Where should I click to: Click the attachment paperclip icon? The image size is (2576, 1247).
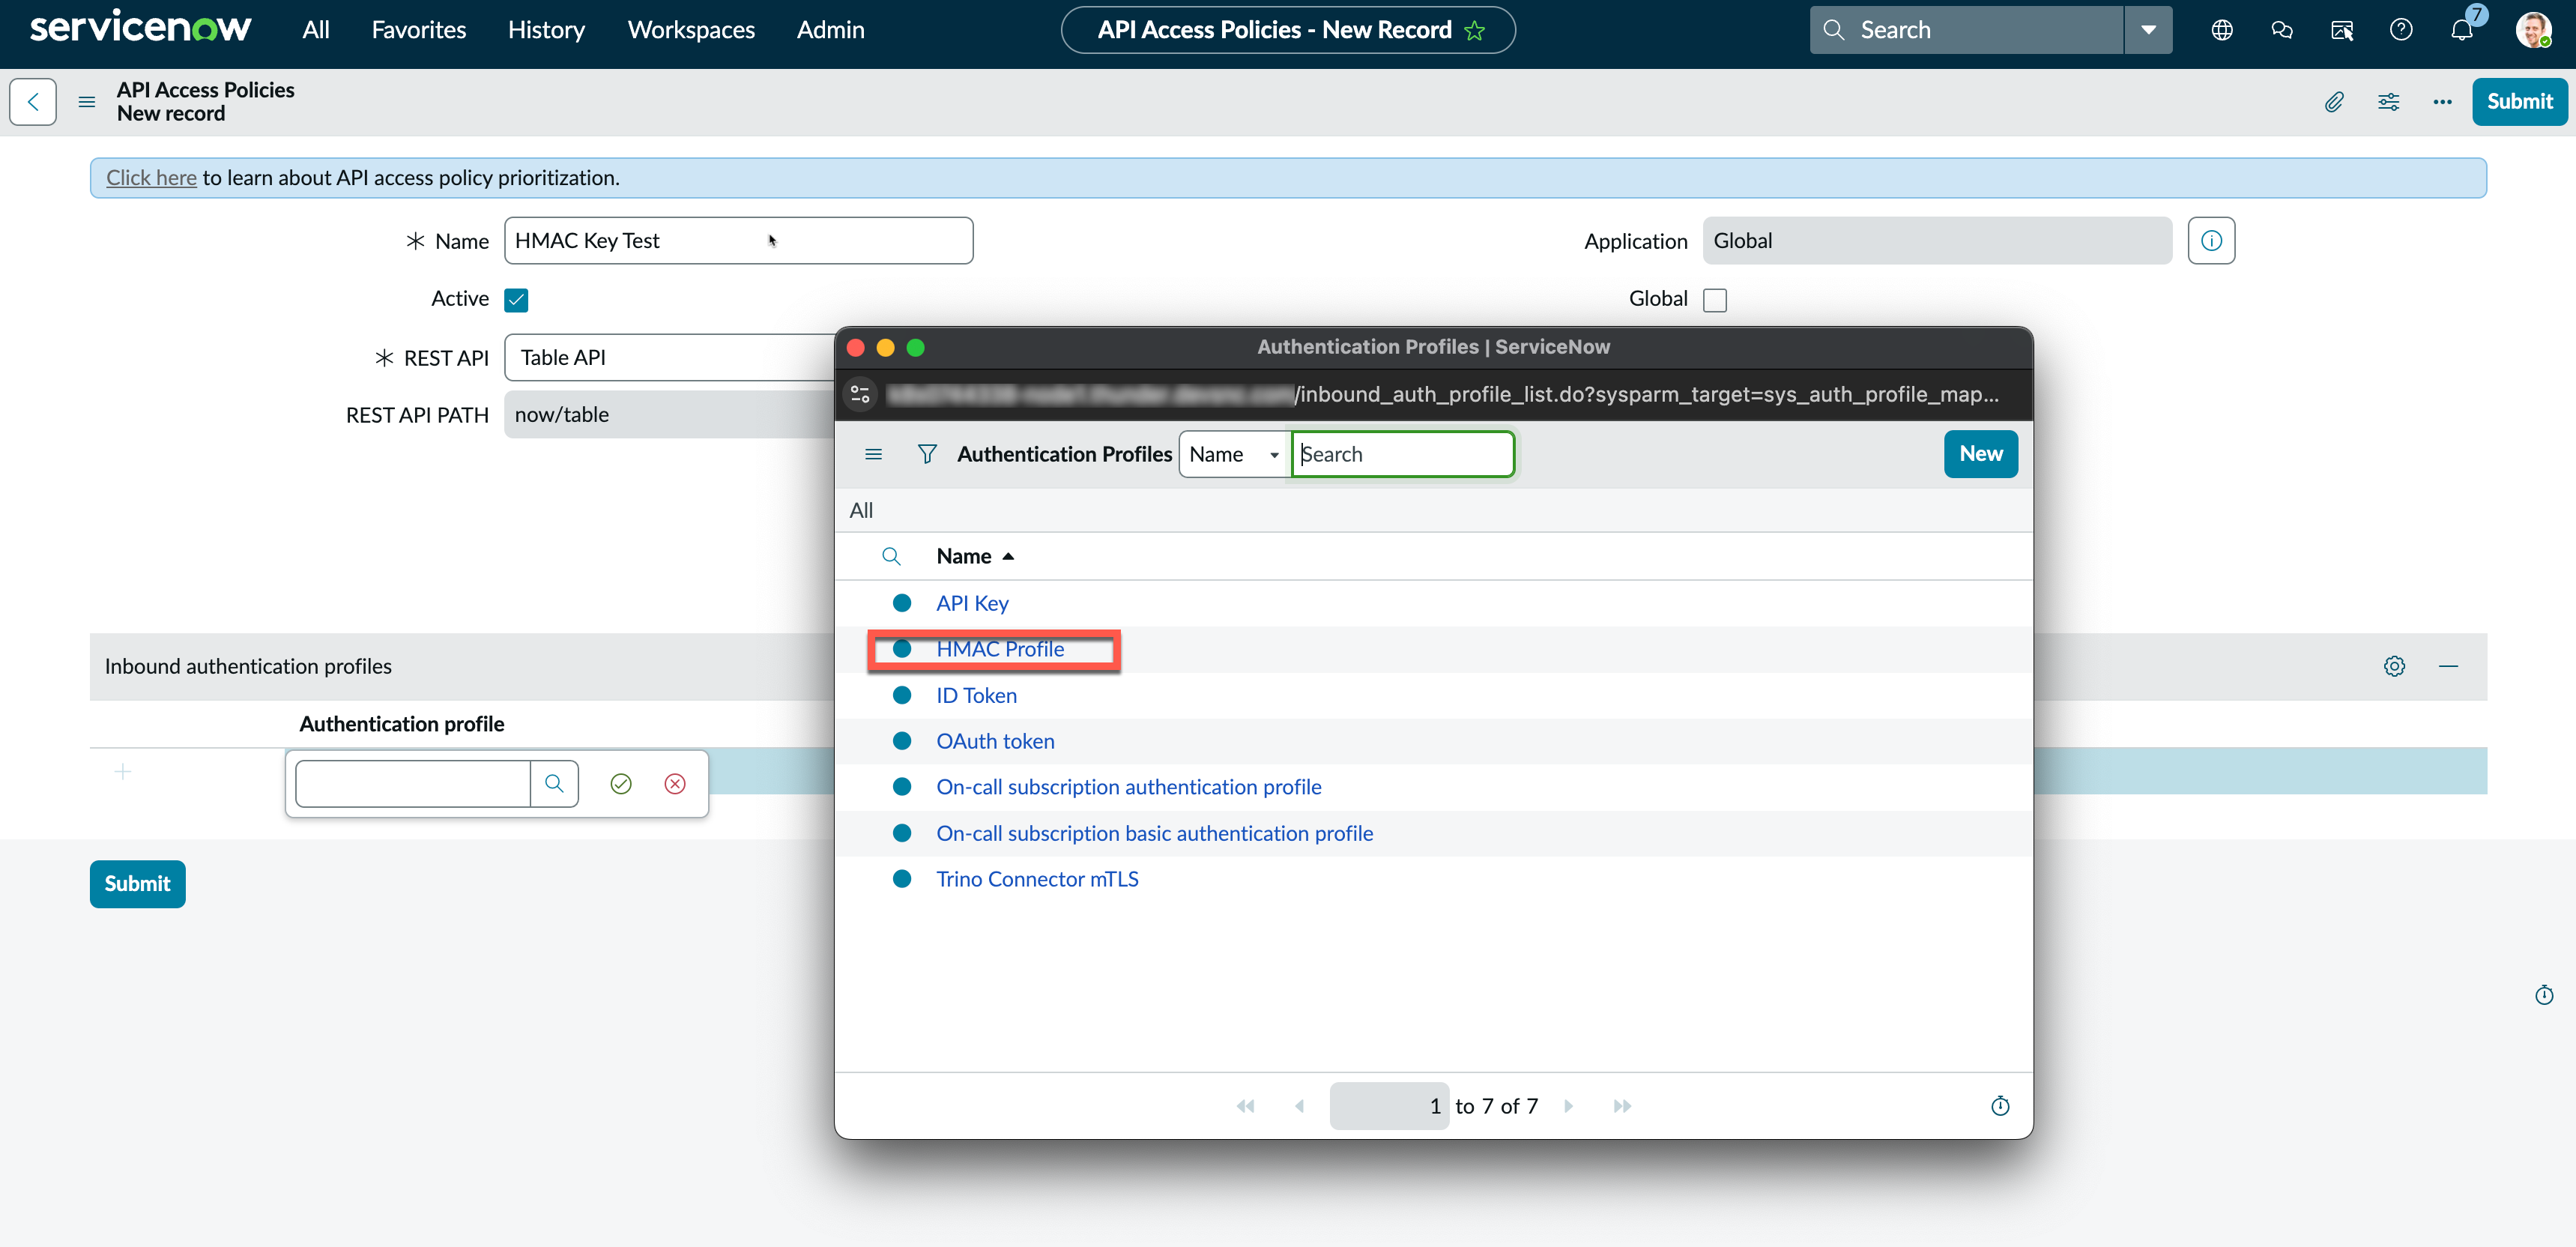(2334, 102)
